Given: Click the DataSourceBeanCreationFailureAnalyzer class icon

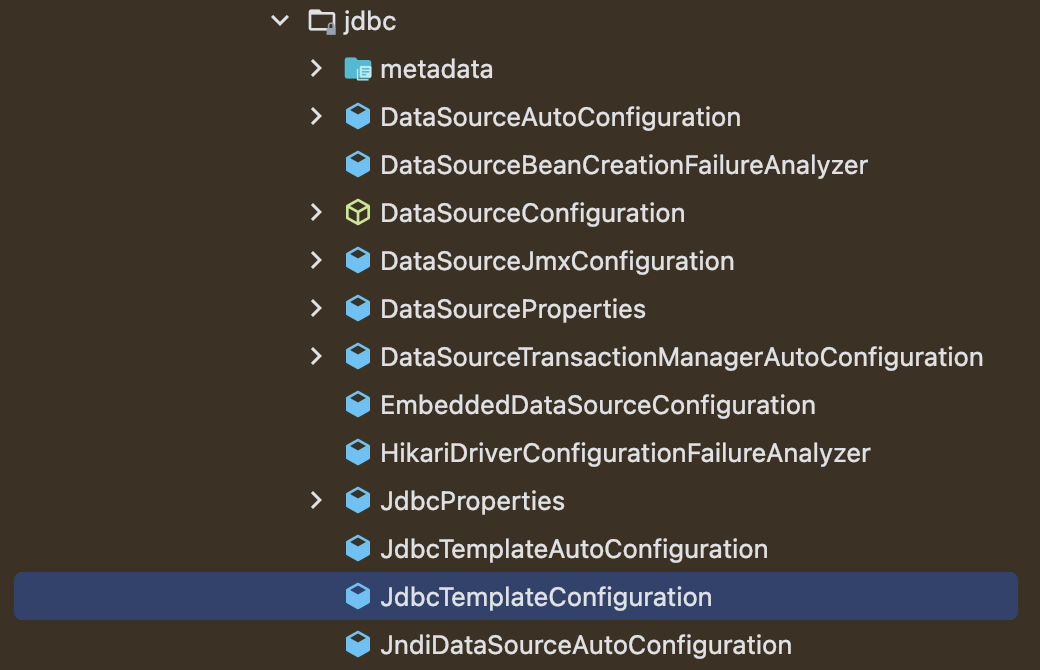Looking at the screenshot, I should click(x=358, y=165).
